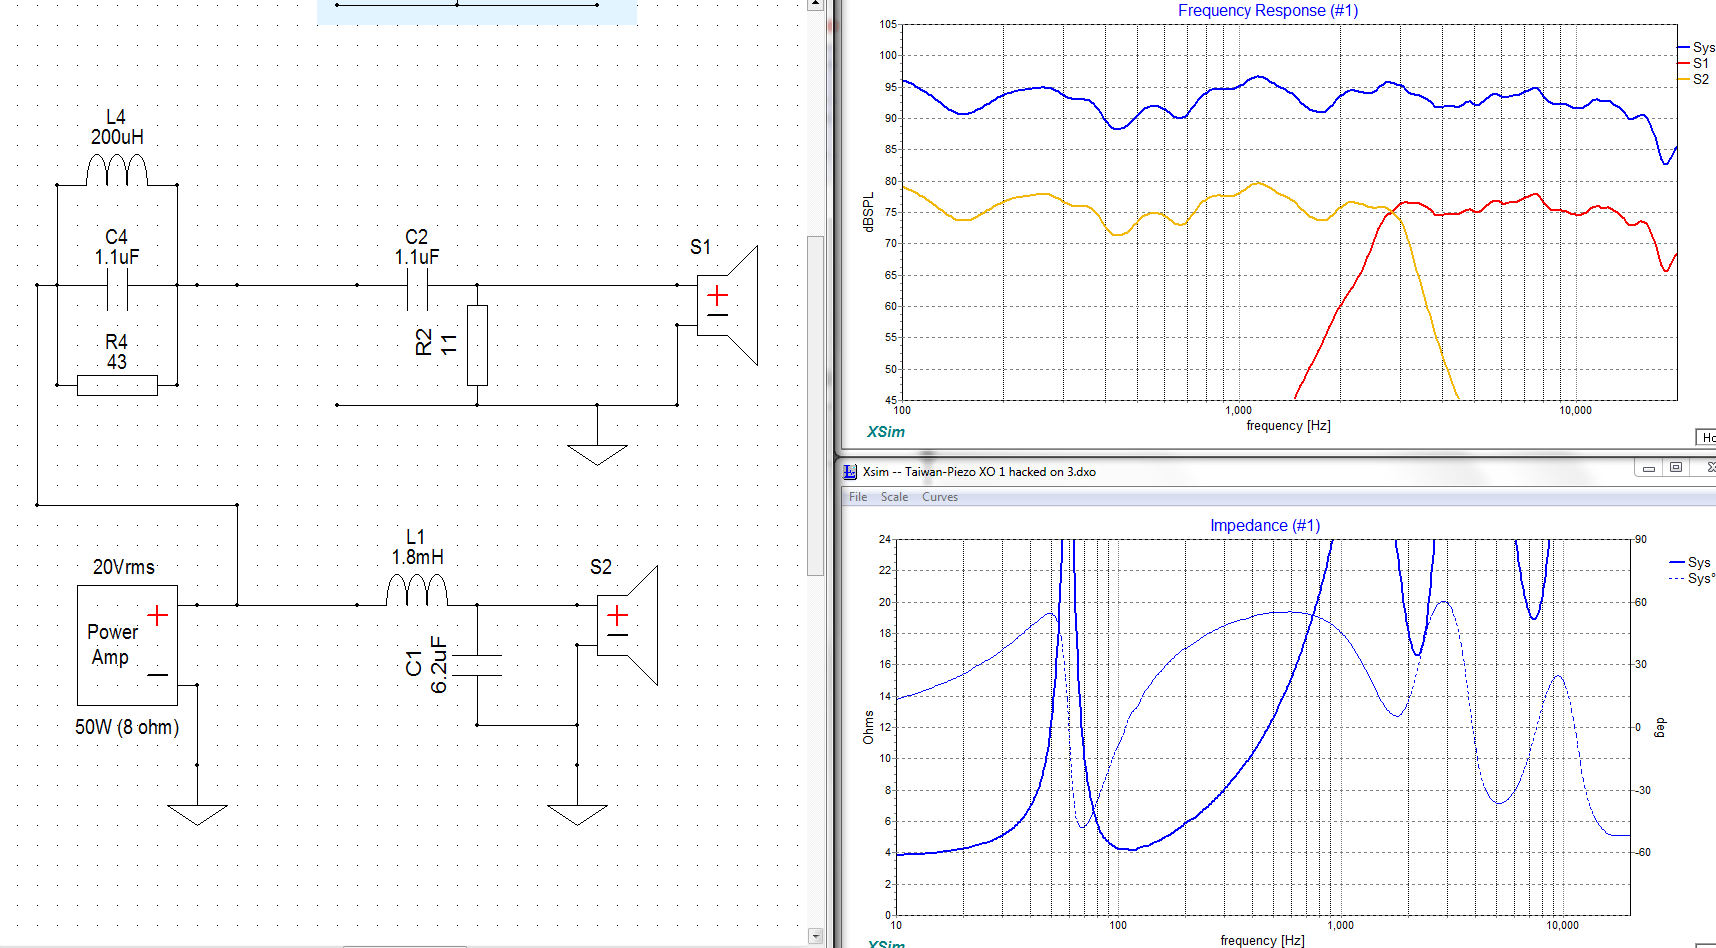The height and width of the screenshot is (948, 1716).
Task: Click solid Sys legend entry in Impedance graph
Action: pos(1690,562)
